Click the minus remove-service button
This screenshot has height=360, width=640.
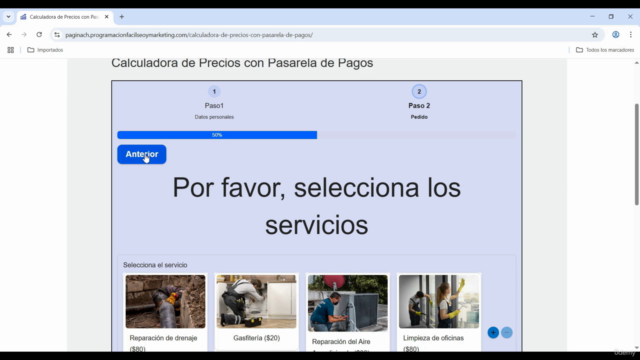click(x=507, y=332)
